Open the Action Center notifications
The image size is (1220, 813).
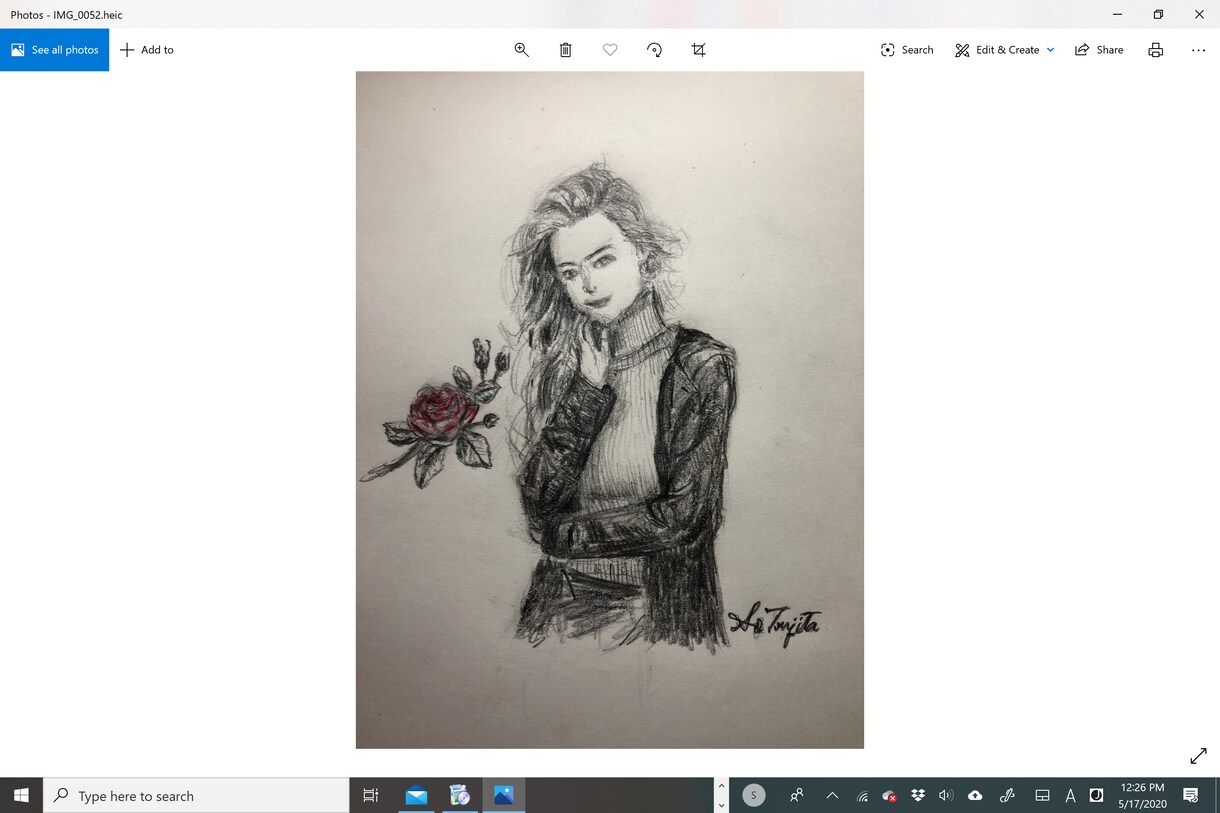1191,796
